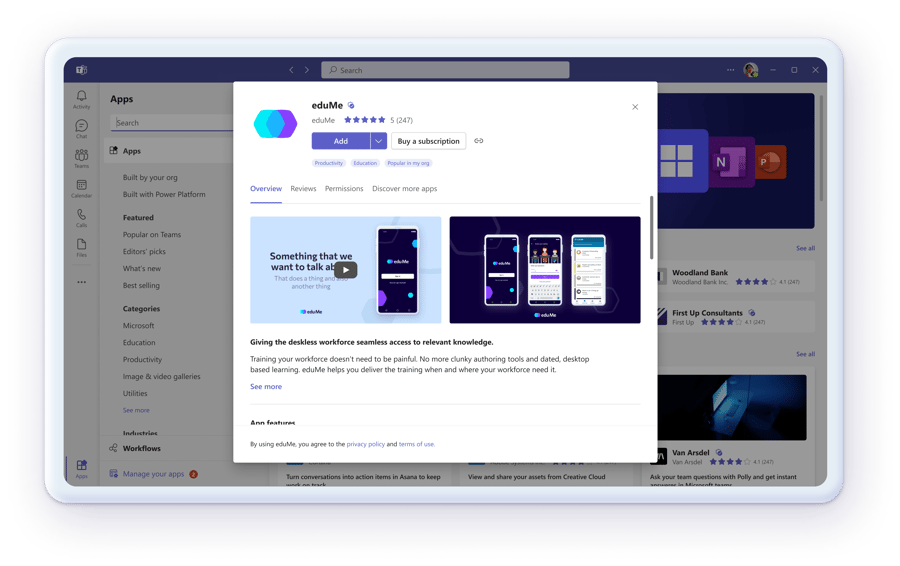Go forward with the right arrow

tap(307, 70)
